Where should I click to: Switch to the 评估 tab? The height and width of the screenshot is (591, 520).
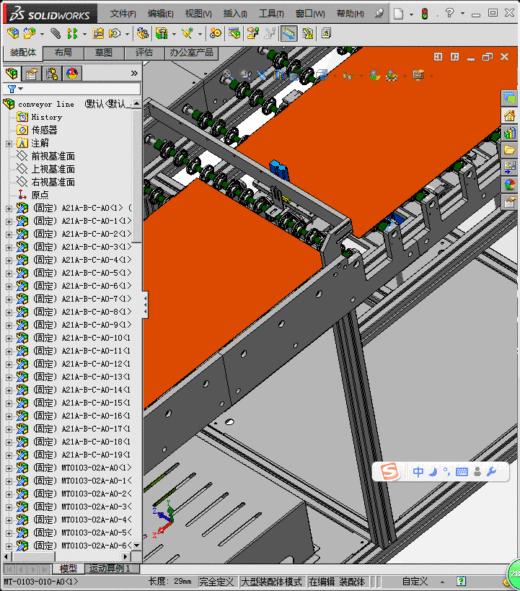(144, 53)
